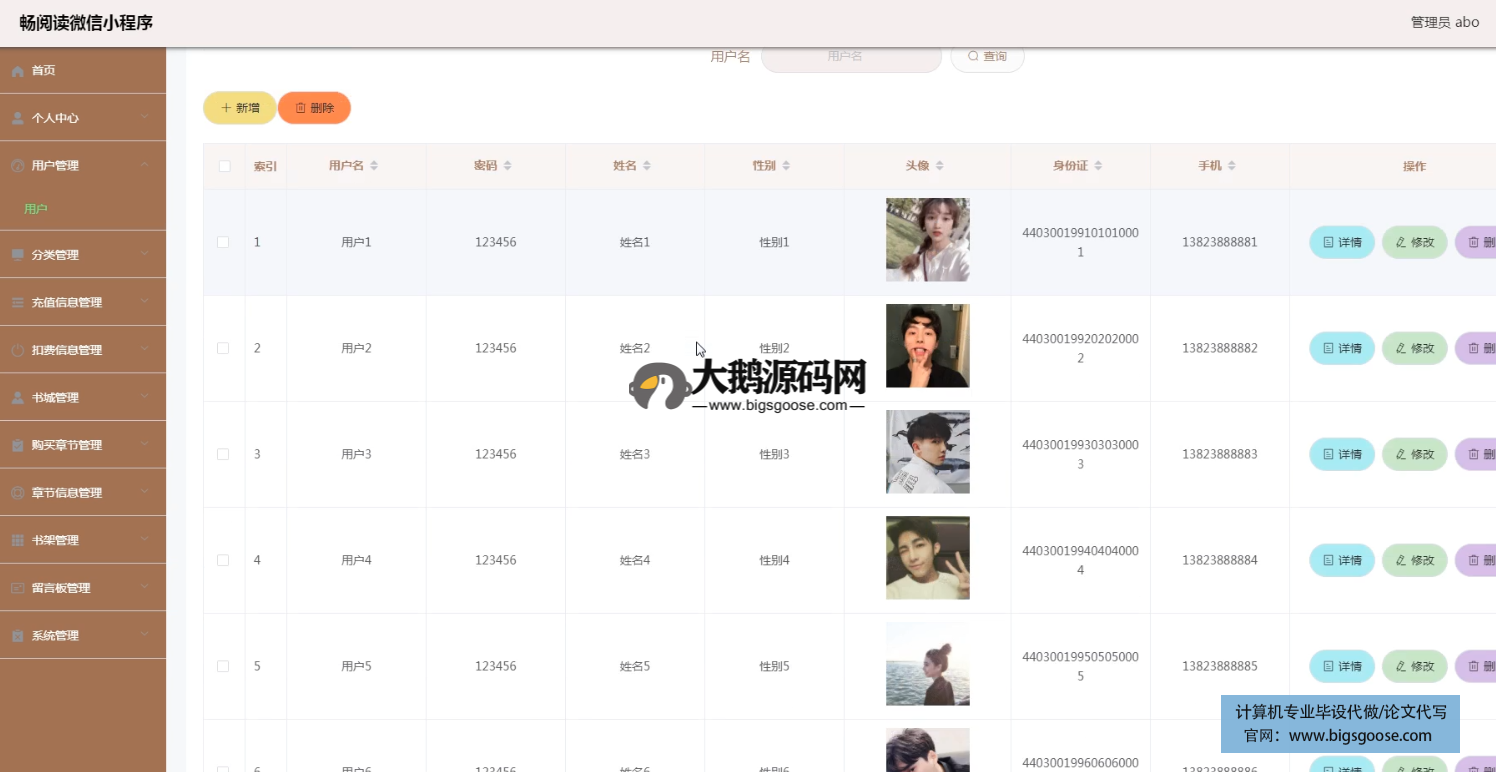
Task: Click 修改 for 用户1
Action: pyautogui.click(x=1415, y=242)
